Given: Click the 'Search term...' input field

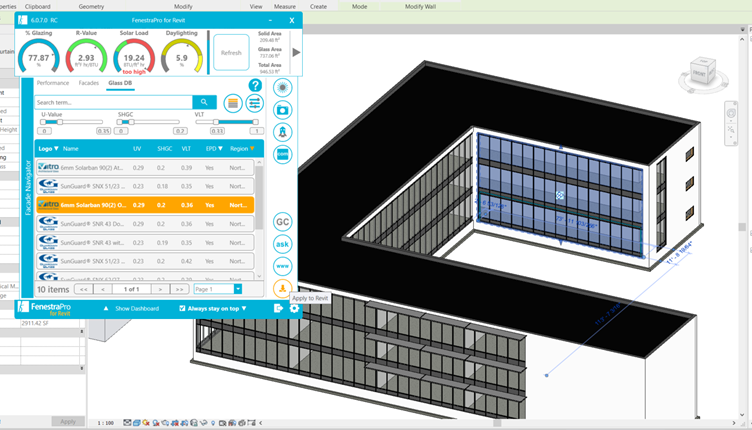Looking at the screenshot, I should click(x=114, y=102).
